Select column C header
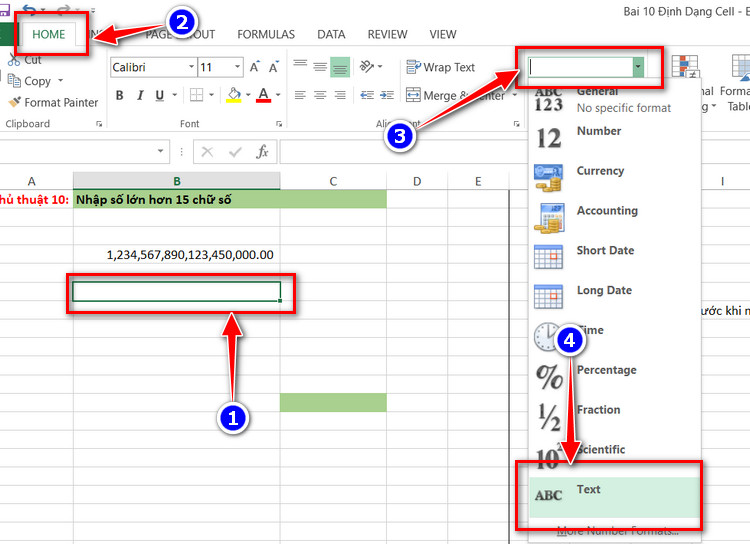Screen dimensions: 750x544 333,181
